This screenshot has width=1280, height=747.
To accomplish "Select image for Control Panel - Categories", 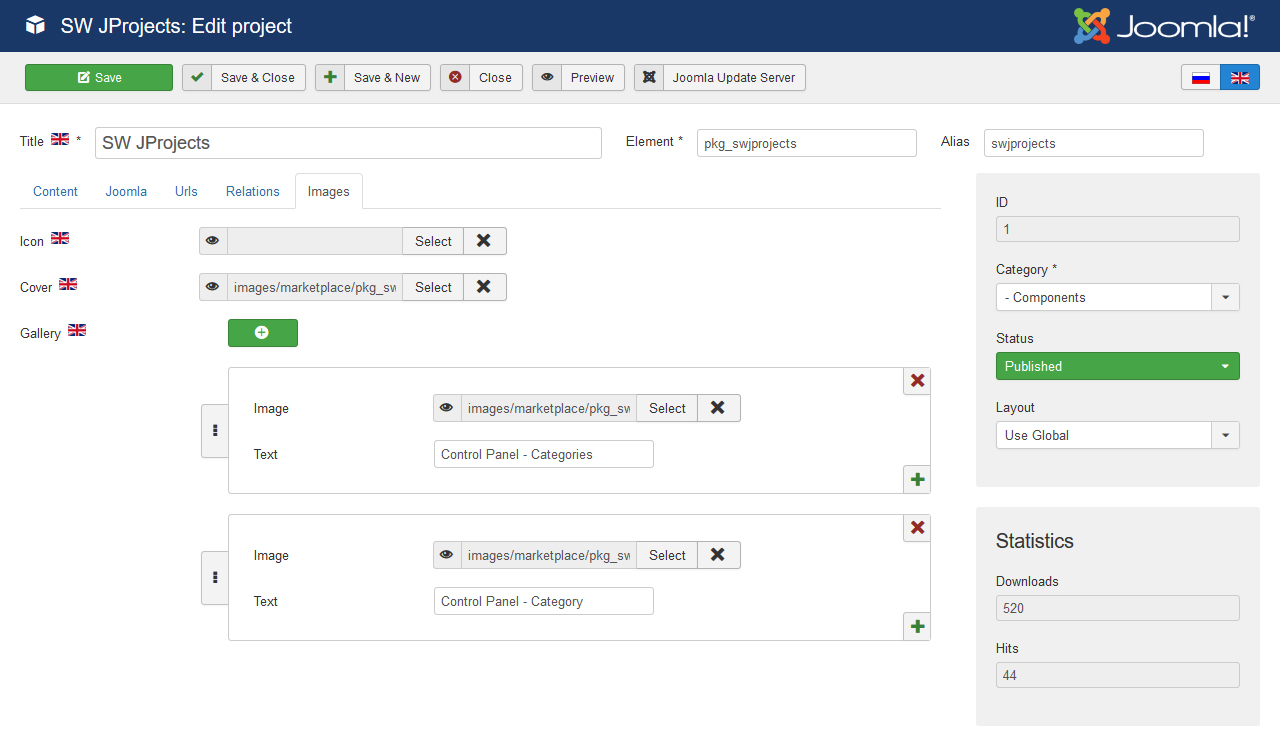I will 667,408.
